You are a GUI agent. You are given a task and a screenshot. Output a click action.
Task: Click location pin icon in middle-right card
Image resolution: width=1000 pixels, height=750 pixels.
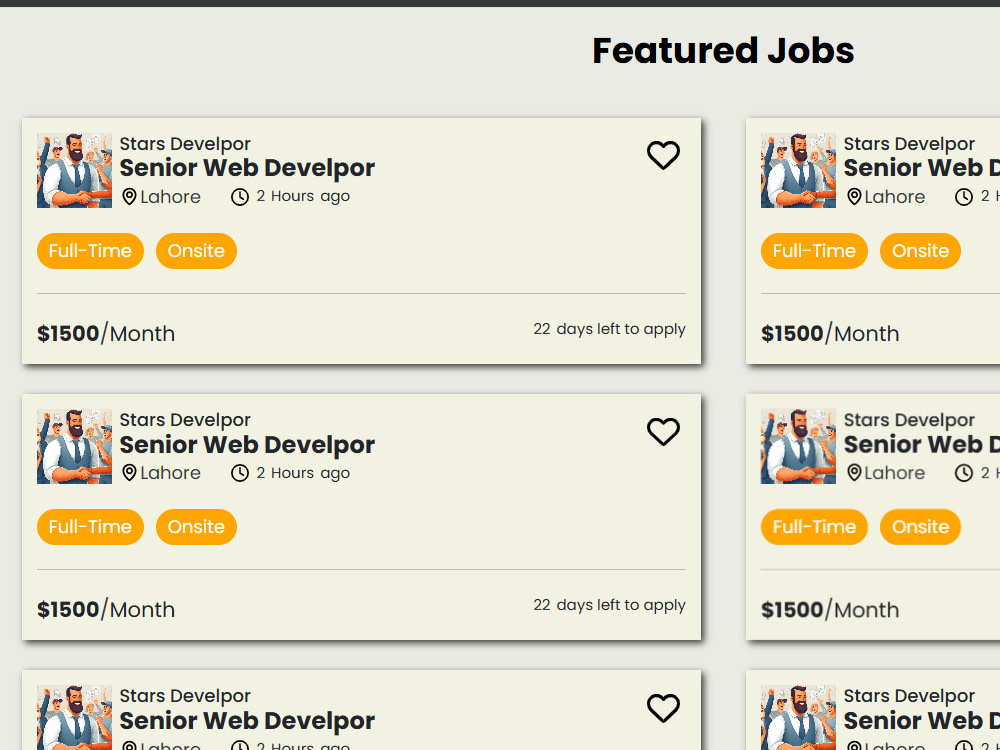854,473
